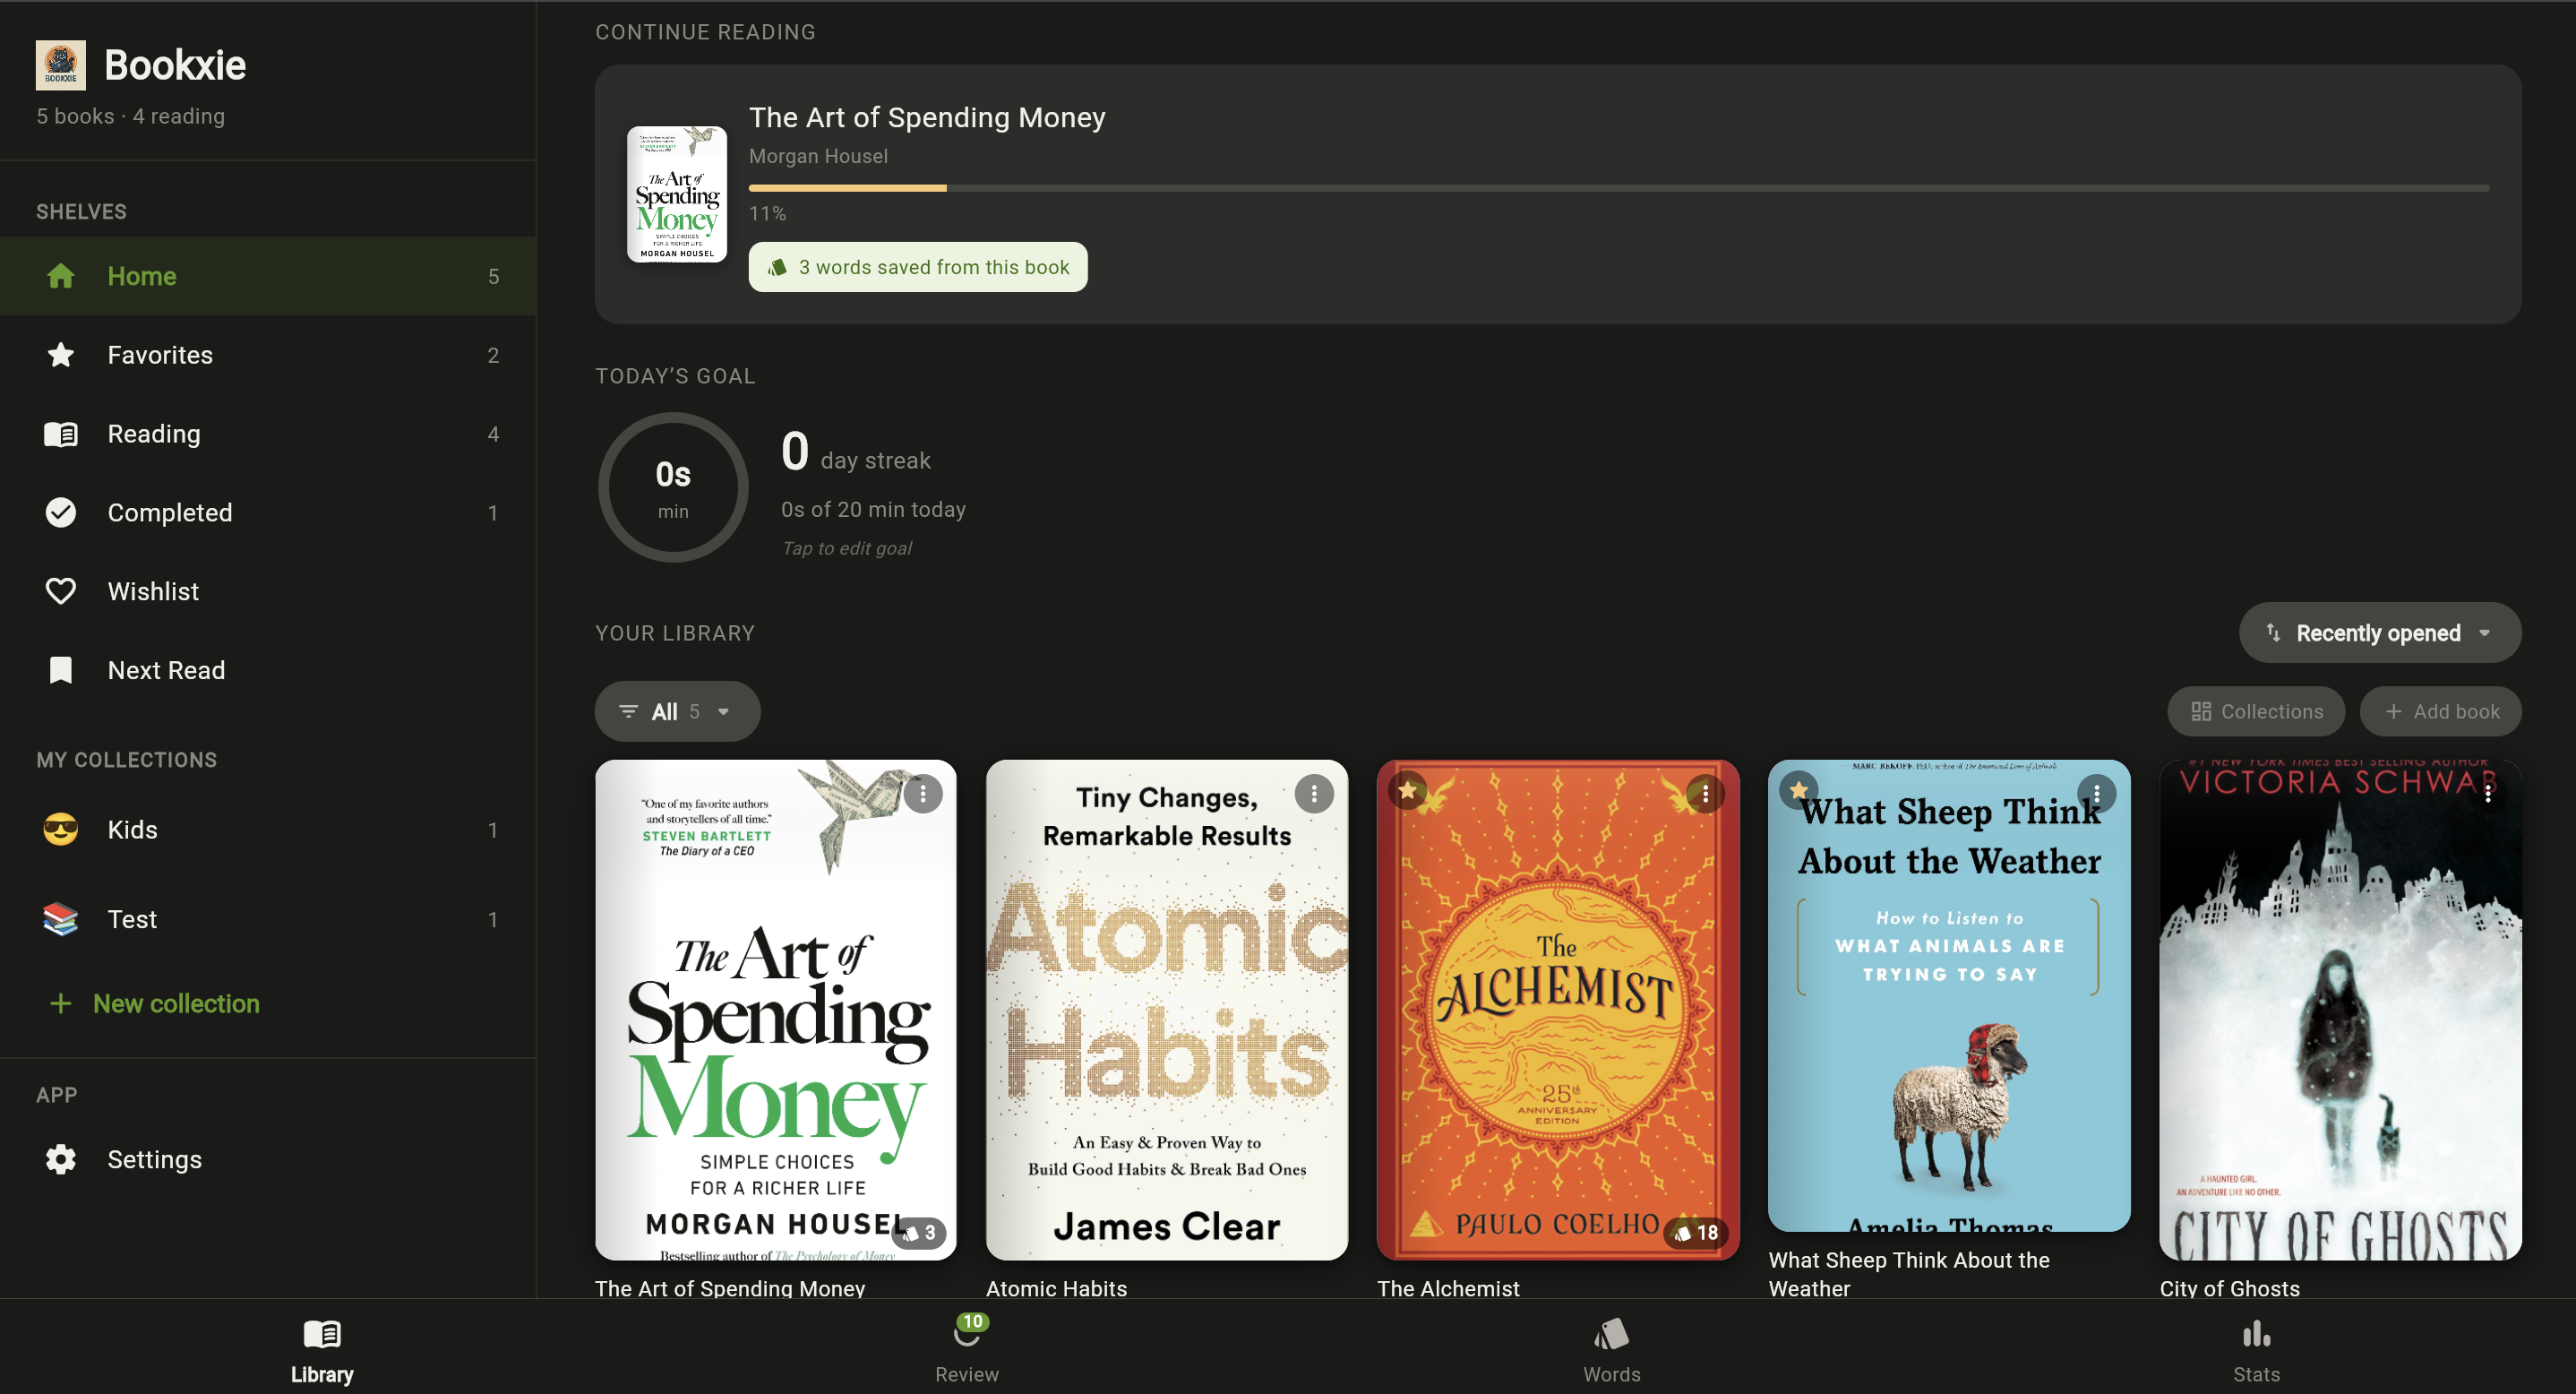Expand the Recently opened sort dropdown
Viewport: 2576px width, 1394px height.
2379,632
